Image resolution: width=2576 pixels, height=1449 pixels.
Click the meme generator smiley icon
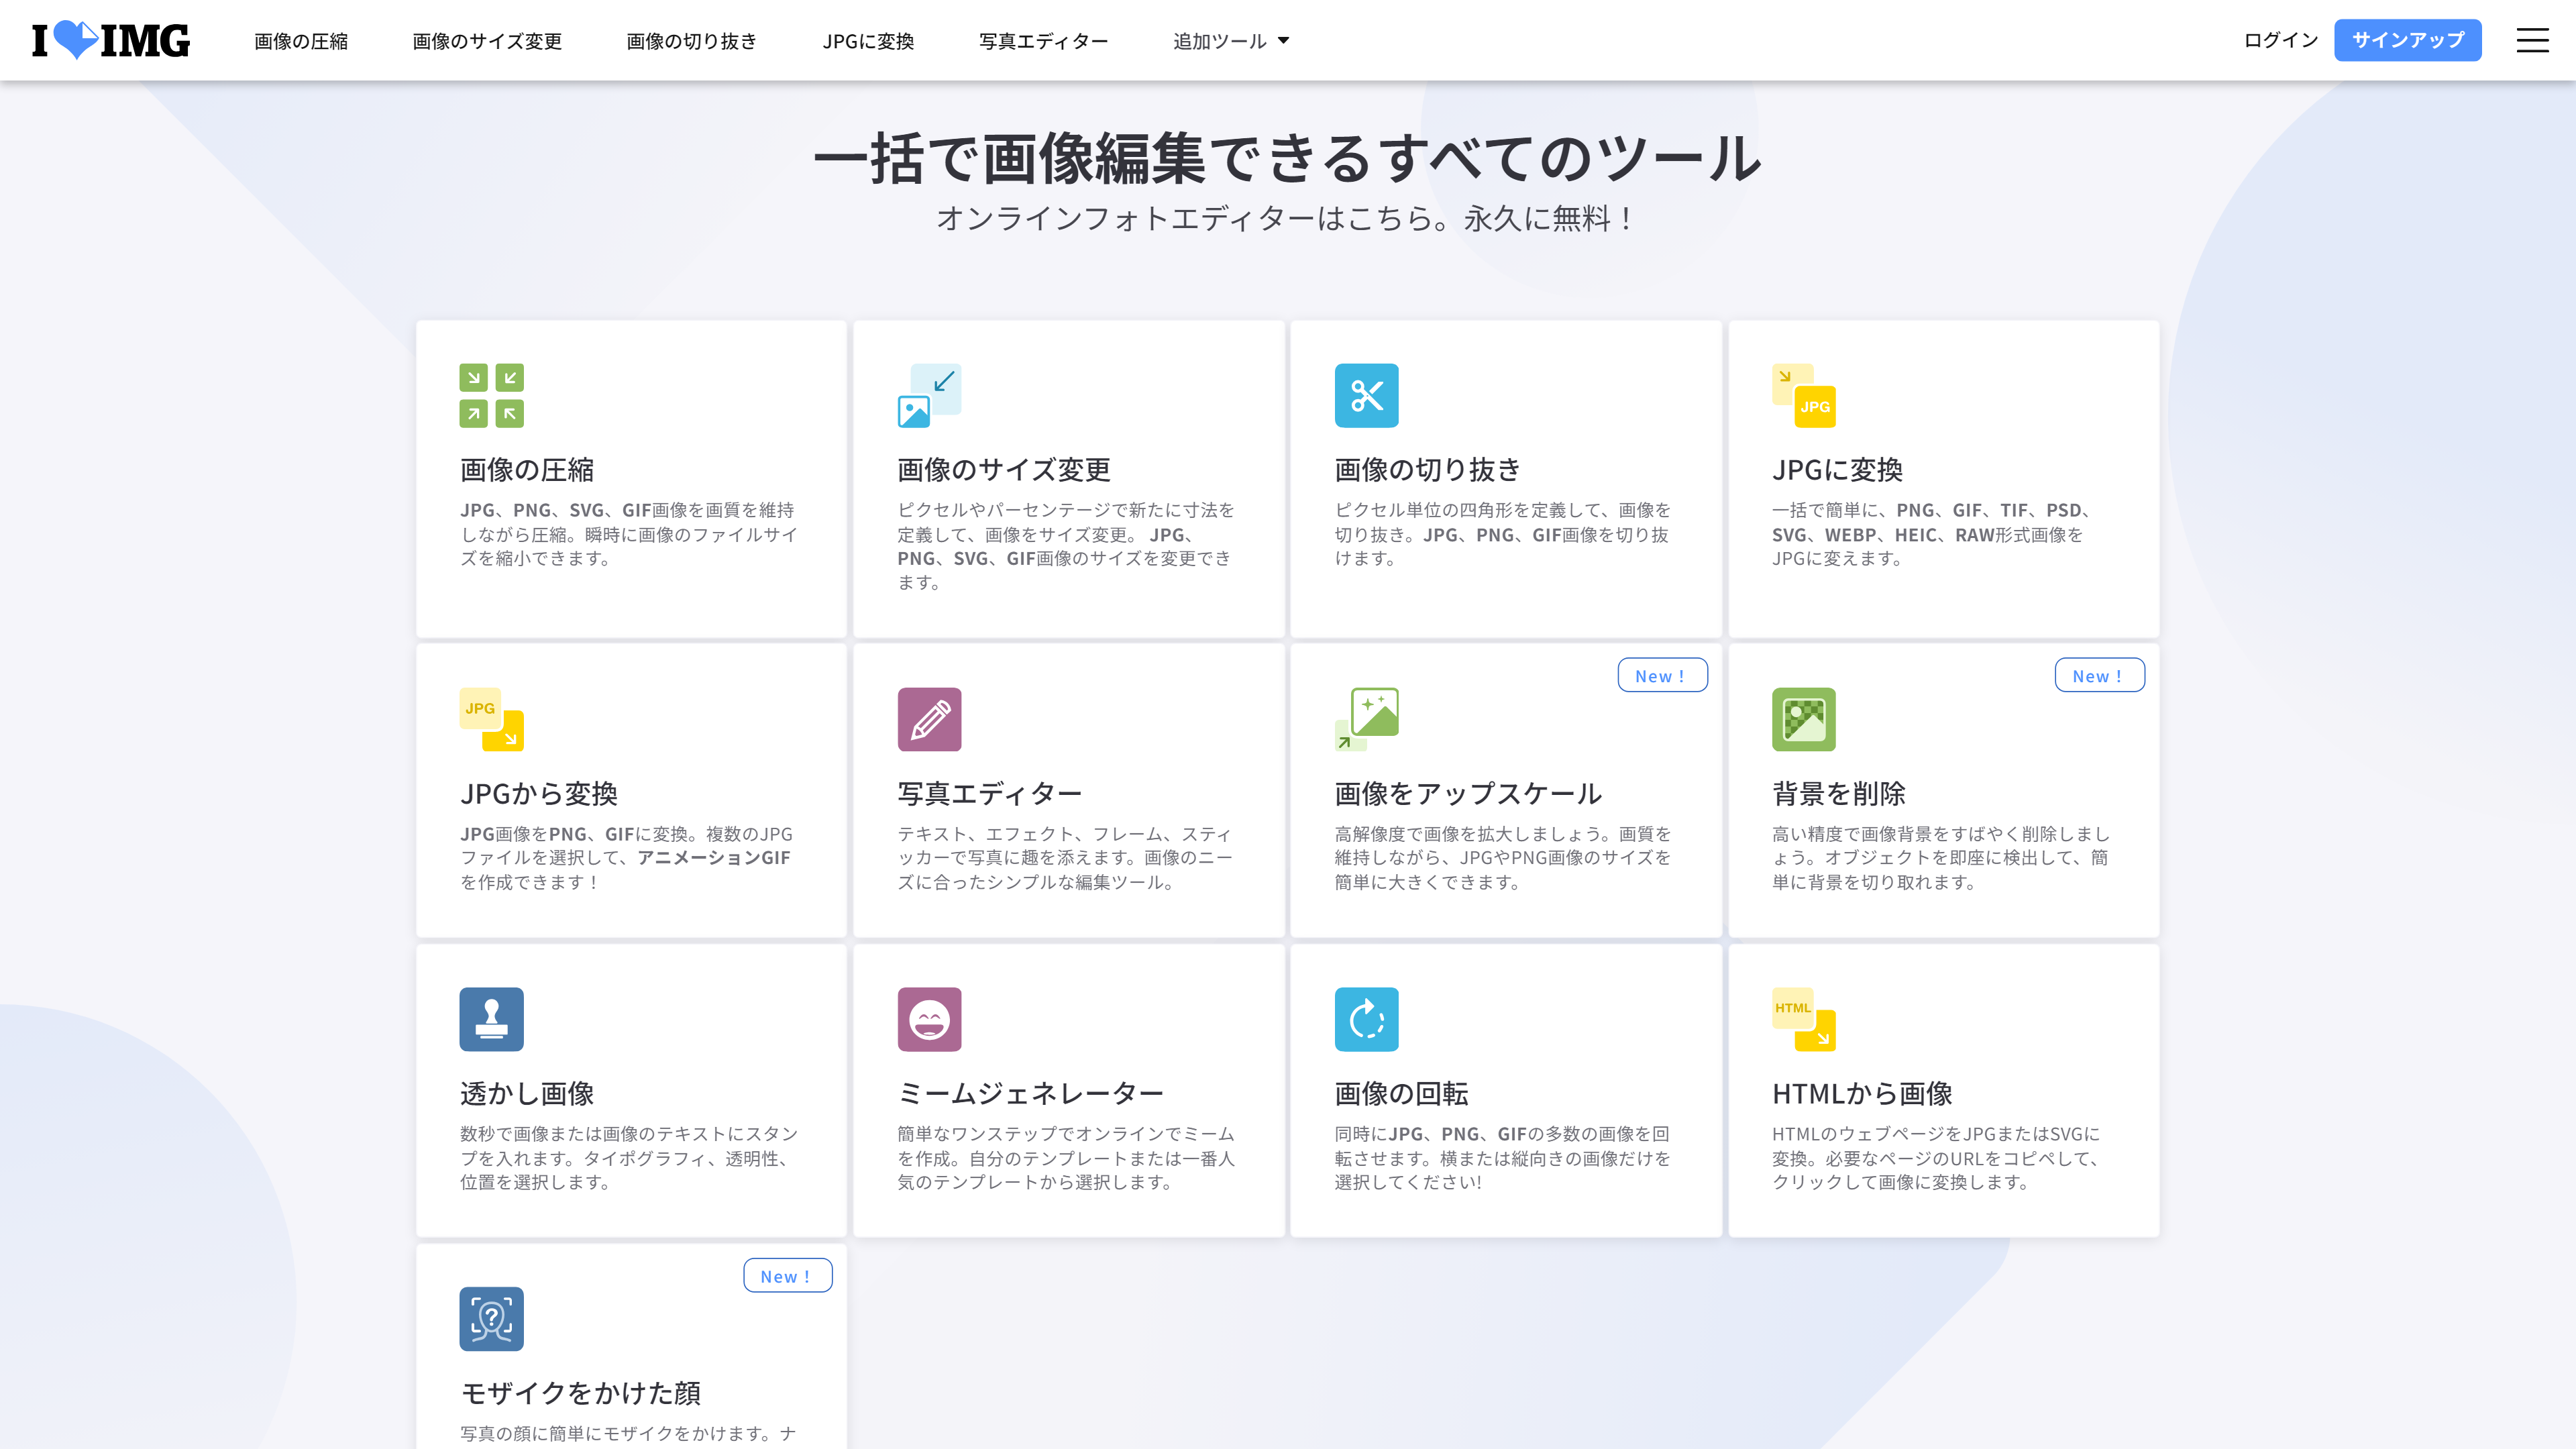pos(928,1019)
